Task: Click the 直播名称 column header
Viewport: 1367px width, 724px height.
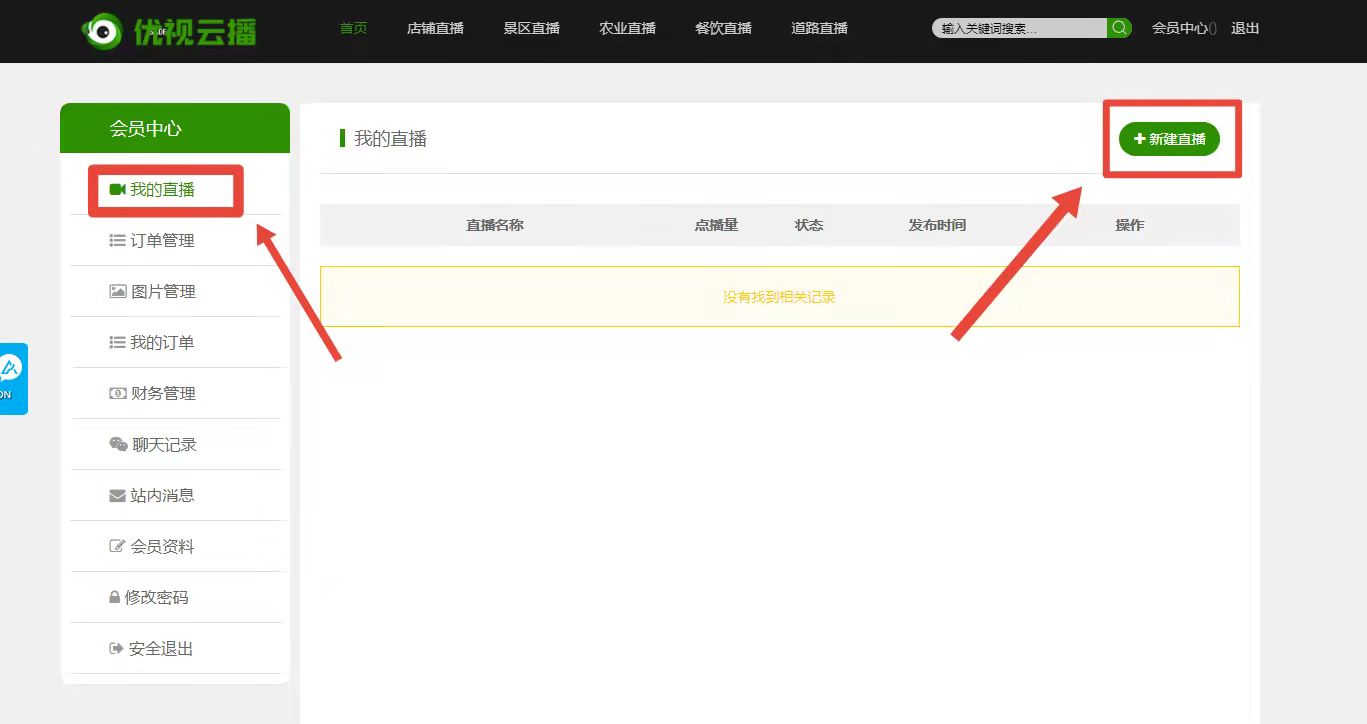Action: coord(495,225)
